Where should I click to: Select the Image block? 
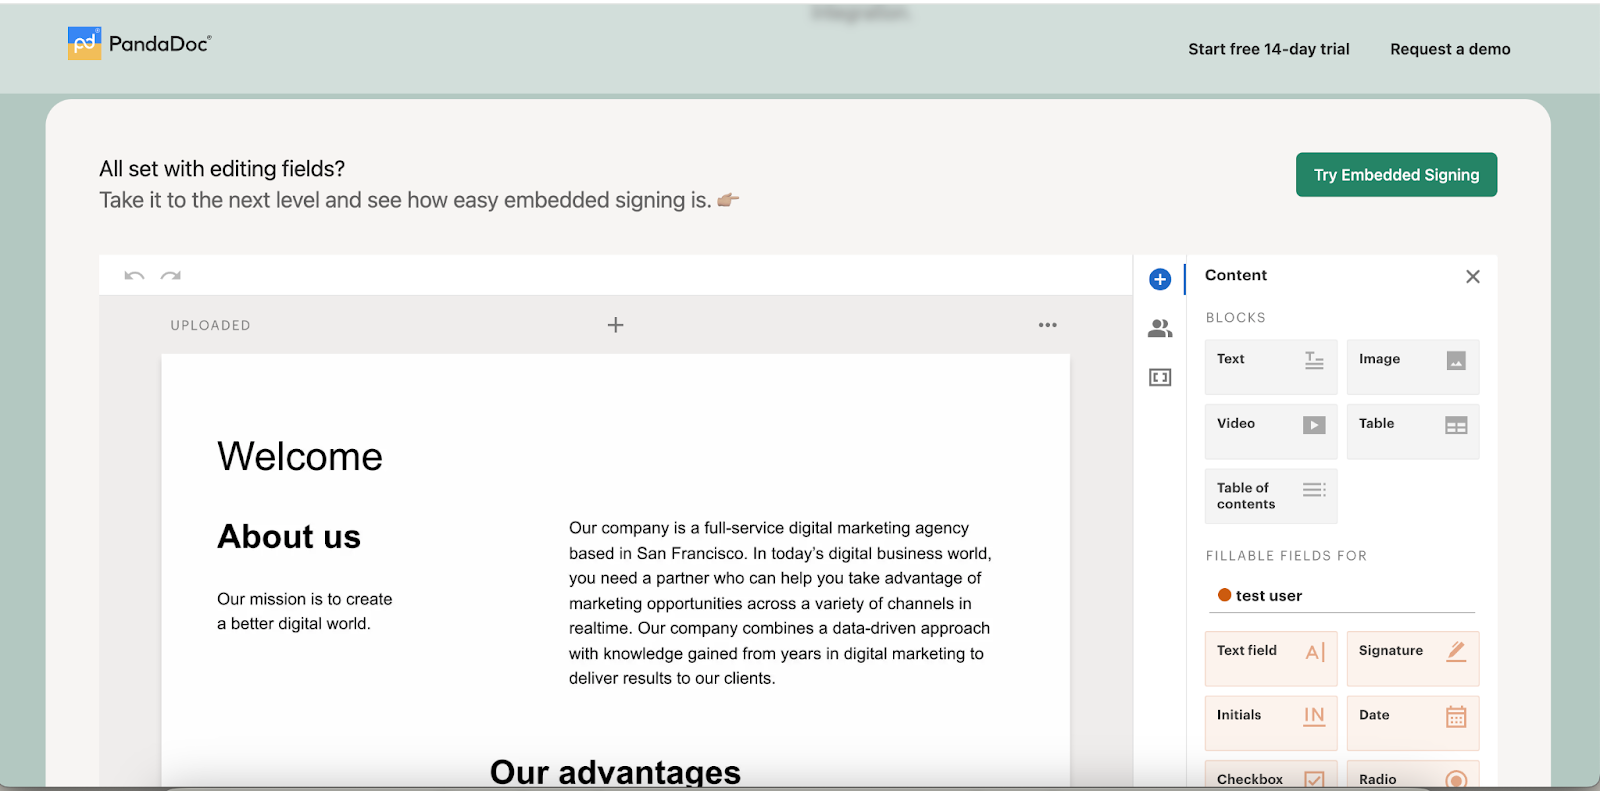click(x=1413, y=367)
